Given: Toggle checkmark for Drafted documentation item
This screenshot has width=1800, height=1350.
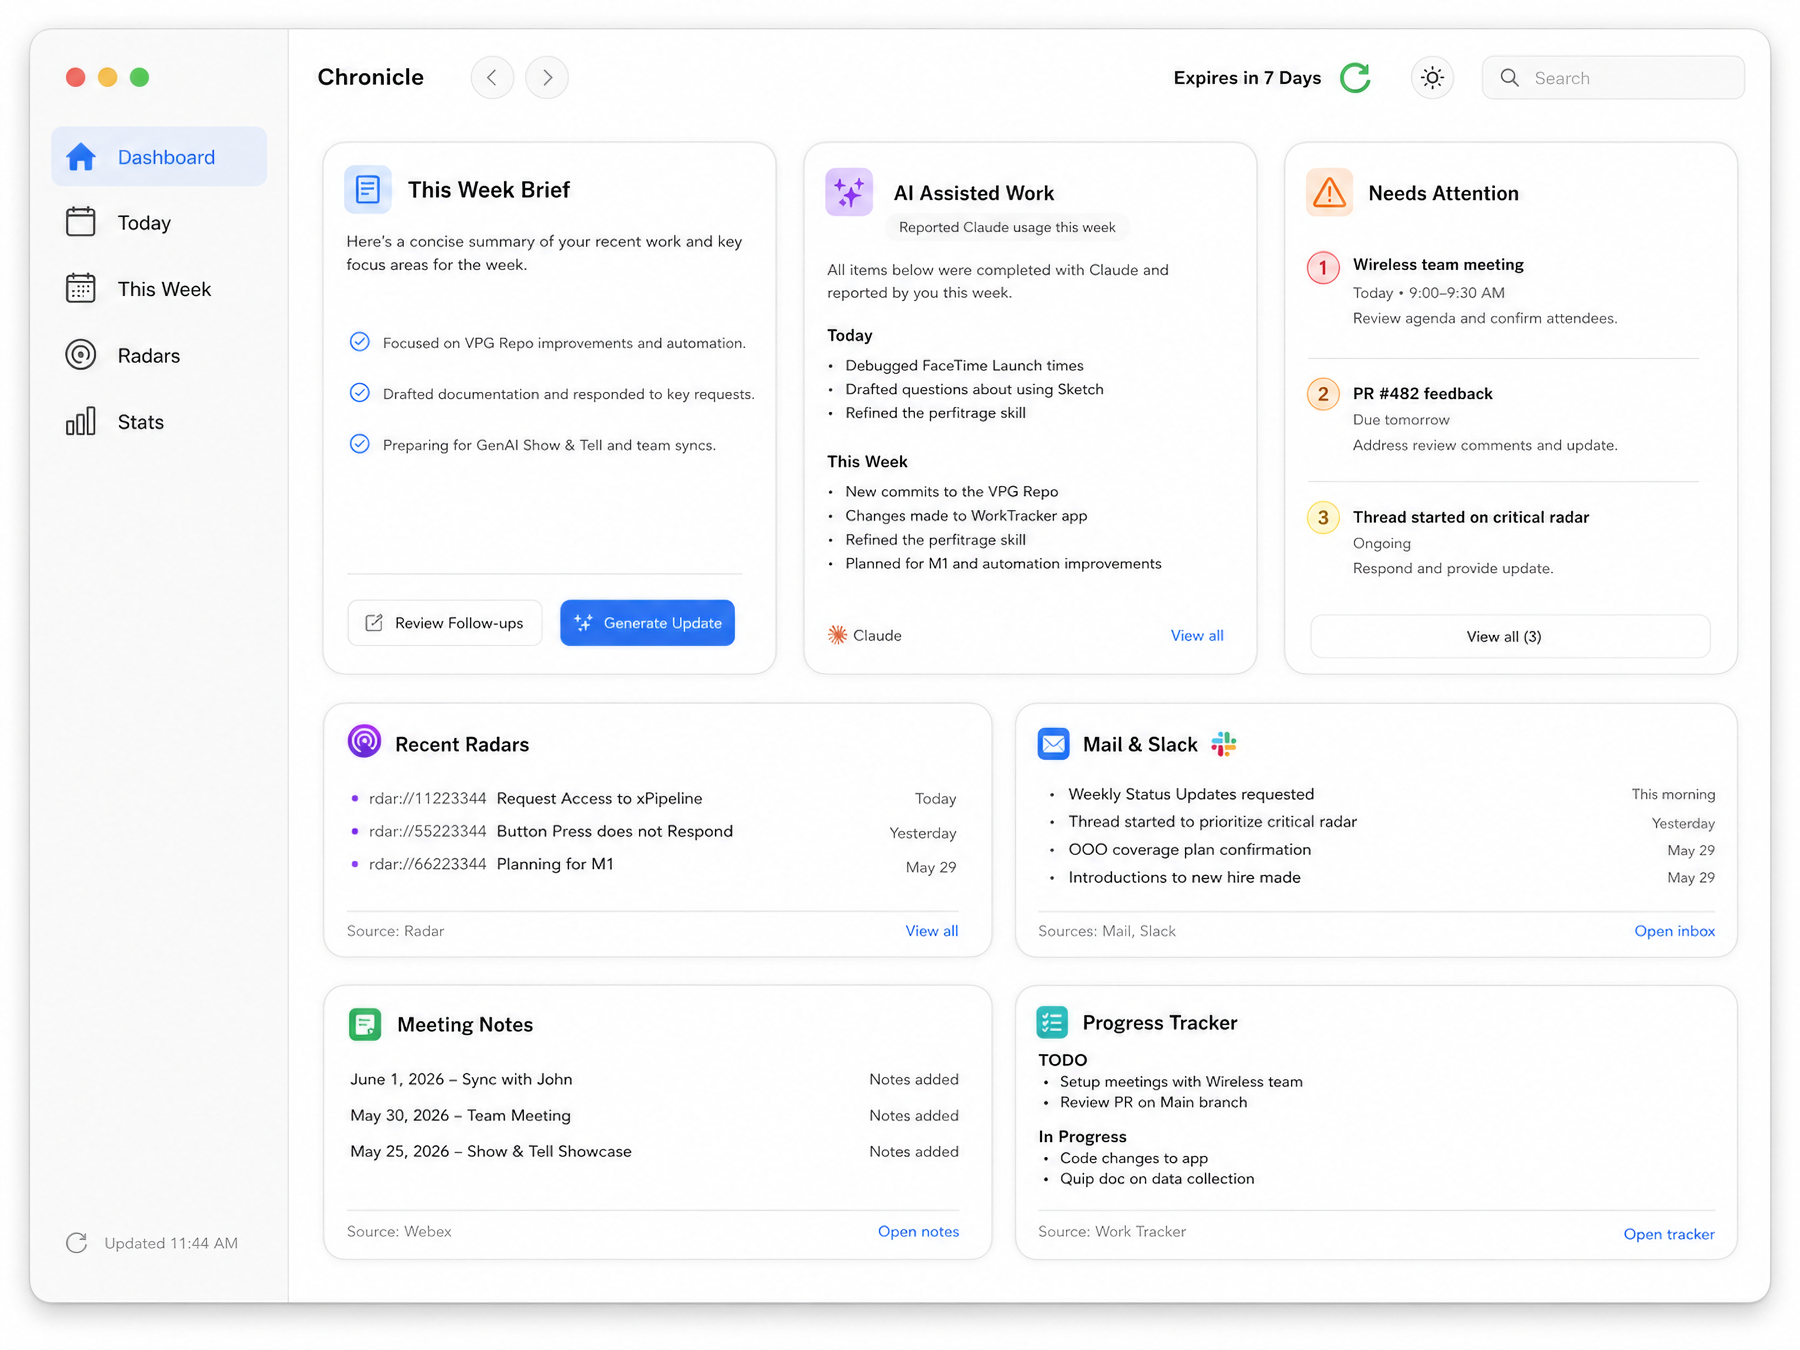Looking at the screenshot, I should 360,393.
